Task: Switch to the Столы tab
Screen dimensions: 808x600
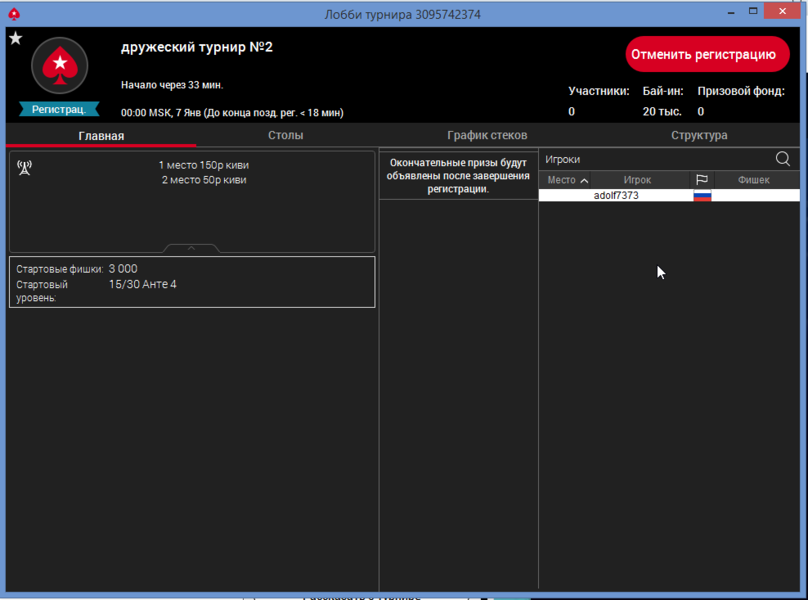Action: pyautogui.click(x=285, y=135)
